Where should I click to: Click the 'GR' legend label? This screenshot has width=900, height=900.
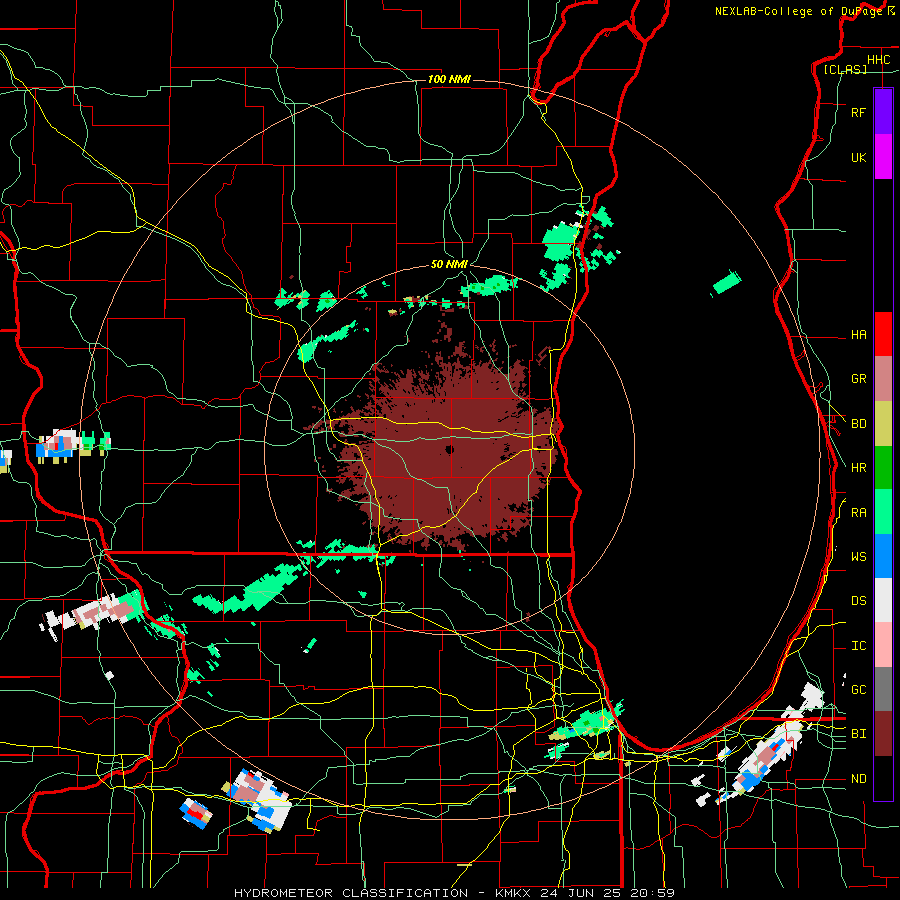(x=858, y=379)
